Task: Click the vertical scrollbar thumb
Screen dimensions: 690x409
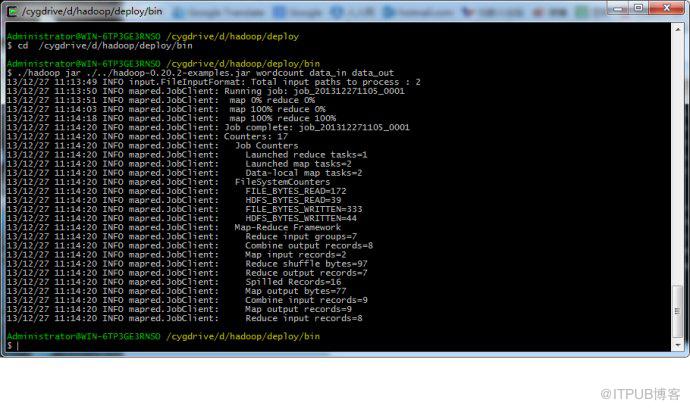Action: tap(678, 311)
